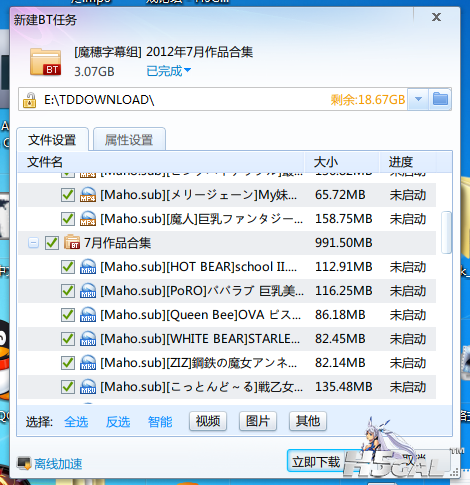The height and width of the screenshot is (485, 470).
Task: Click the MKV icon of the ZIZ file
Action: 88,363
